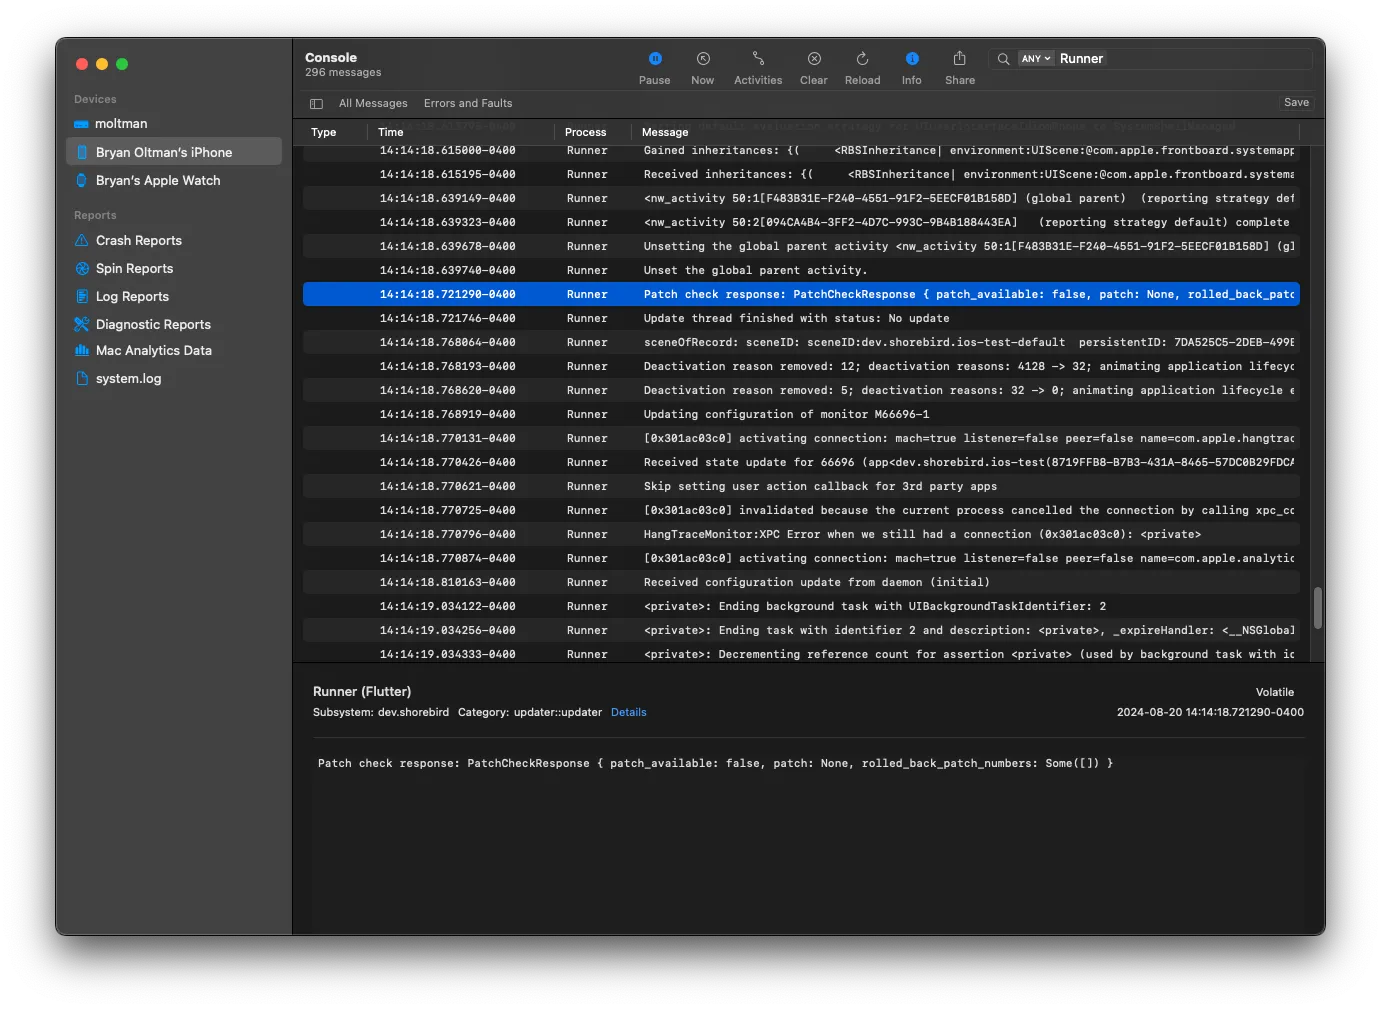
Task: Select the sceneOfRecord log row
Action: [801, 342]
